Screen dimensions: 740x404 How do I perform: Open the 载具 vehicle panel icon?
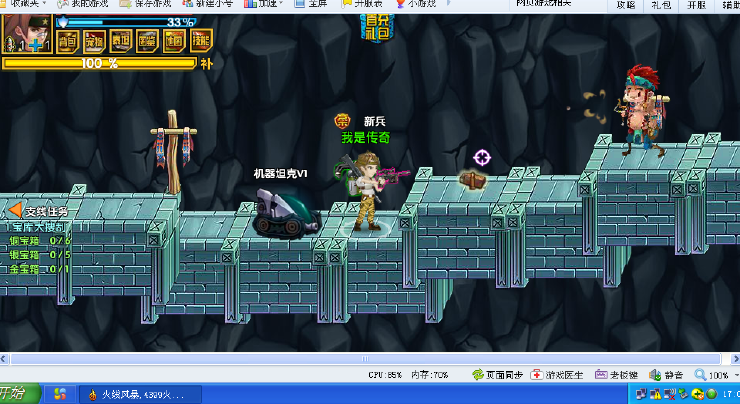(x=121, y=41)
